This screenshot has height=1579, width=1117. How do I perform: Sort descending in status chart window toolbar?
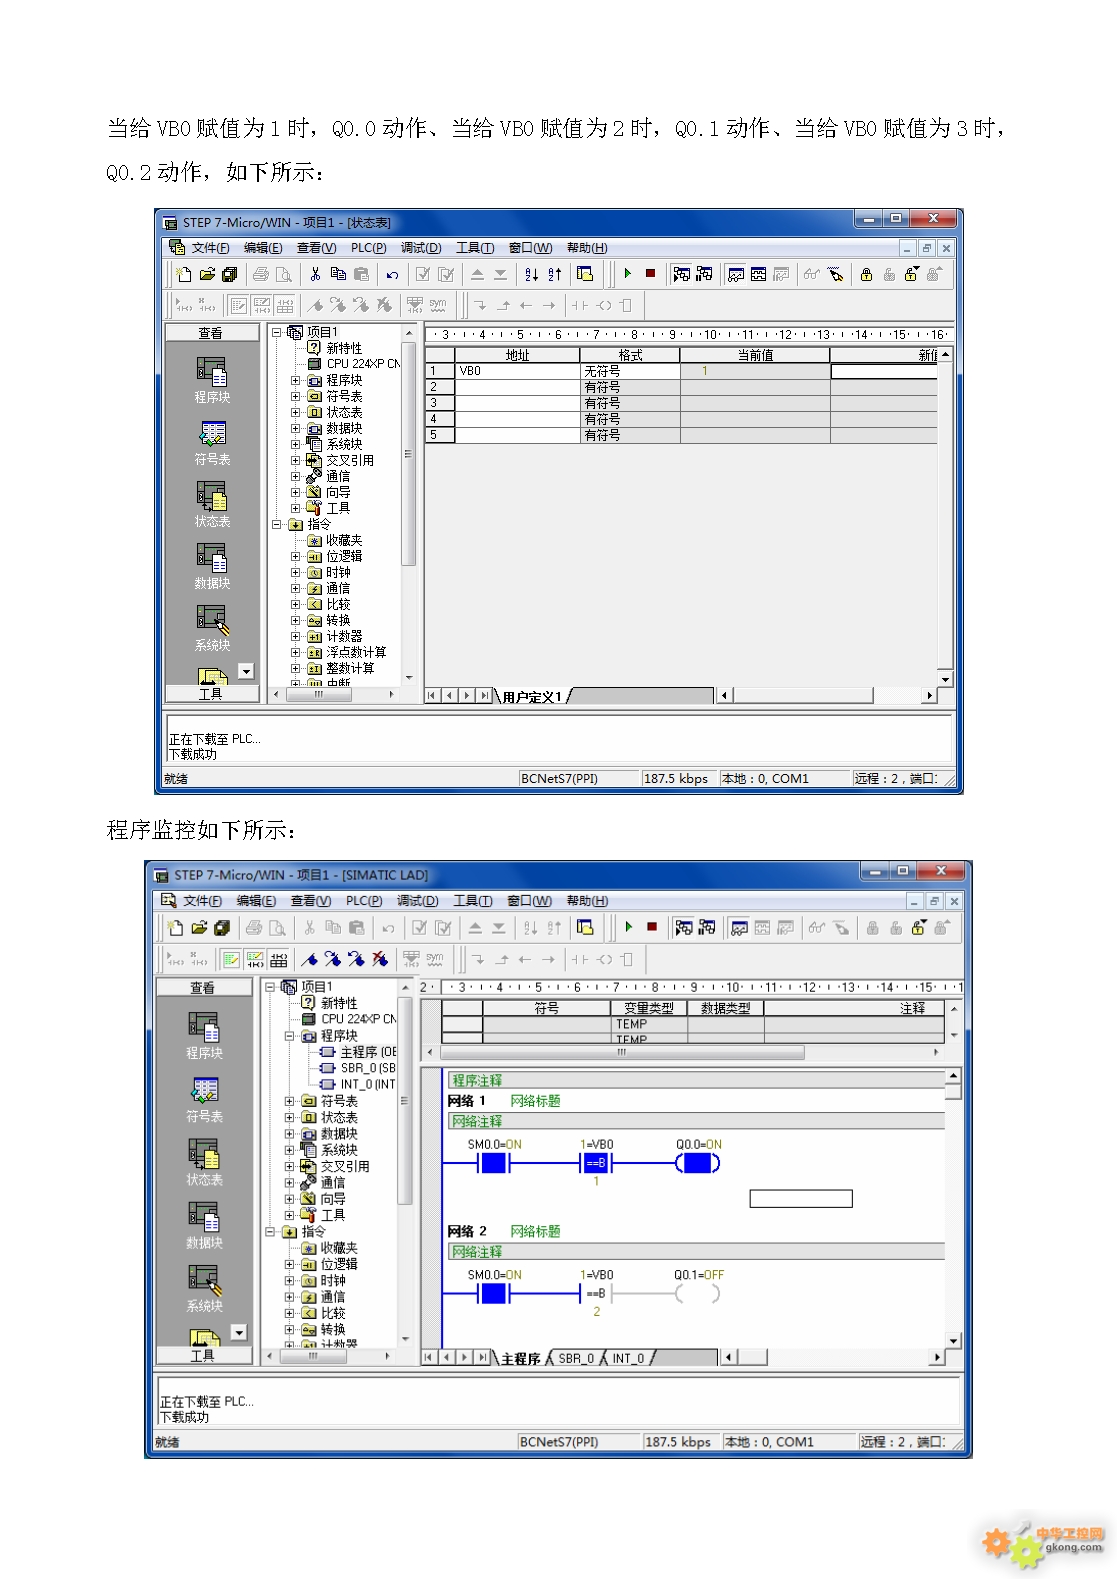pos(554,274)
